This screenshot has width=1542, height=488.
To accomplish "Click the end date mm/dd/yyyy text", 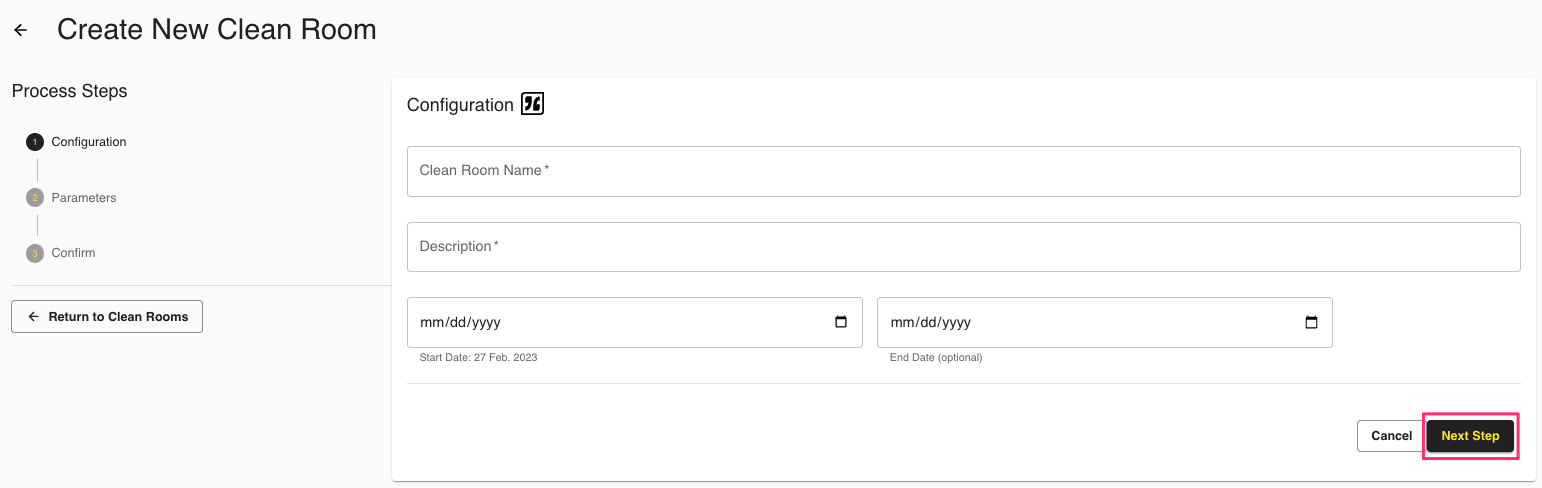I will [x=931, y=322].
